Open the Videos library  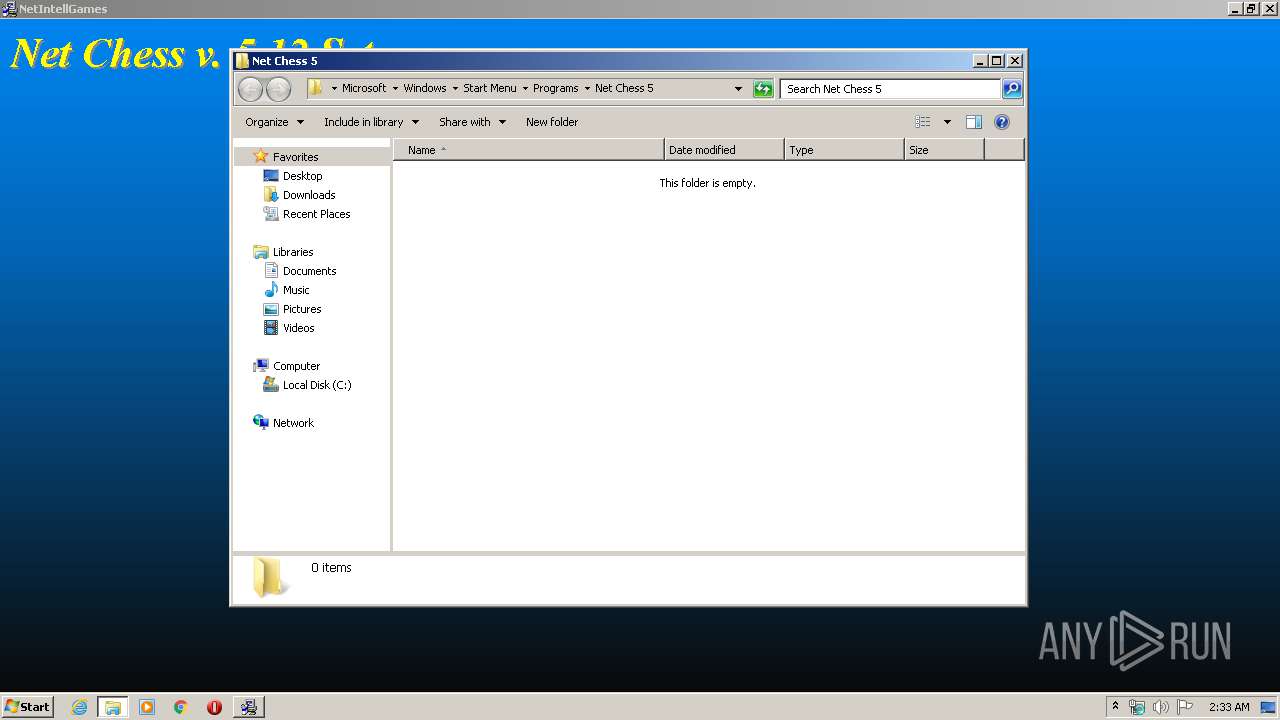pos(298,328)
